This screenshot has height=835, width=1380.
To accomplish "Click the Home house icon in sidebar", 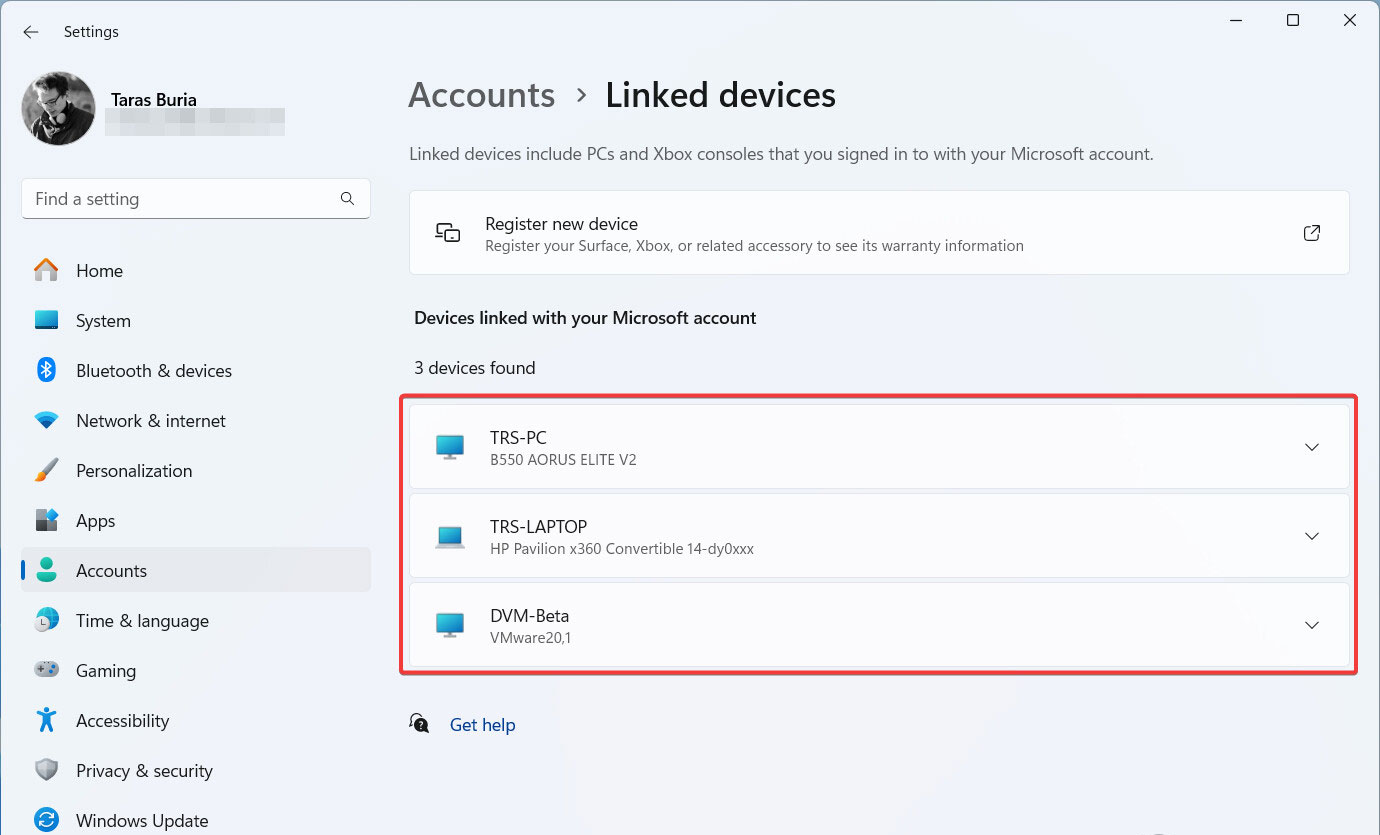I will point(46,270).
